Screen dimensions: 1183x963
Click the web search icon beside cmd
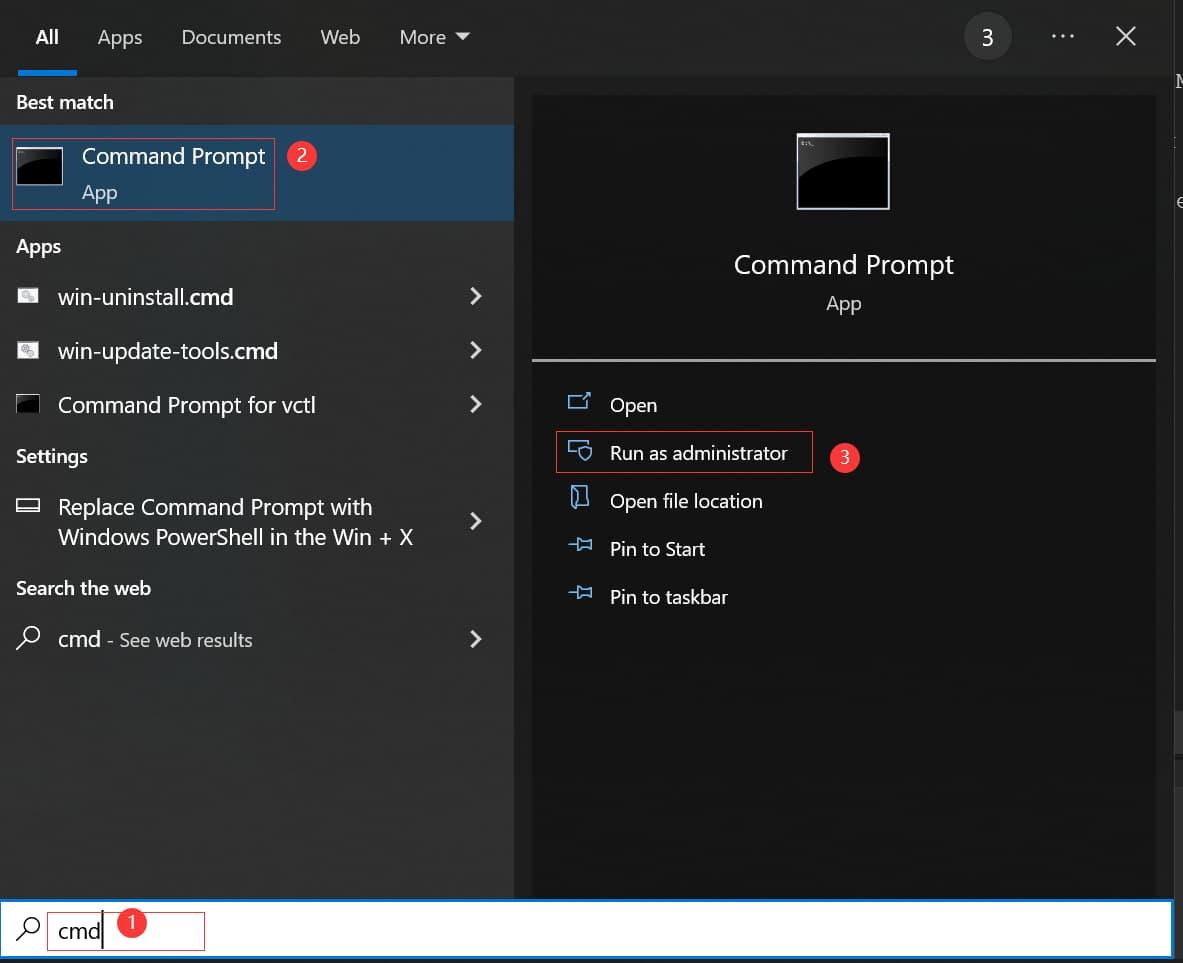[27, 639]
